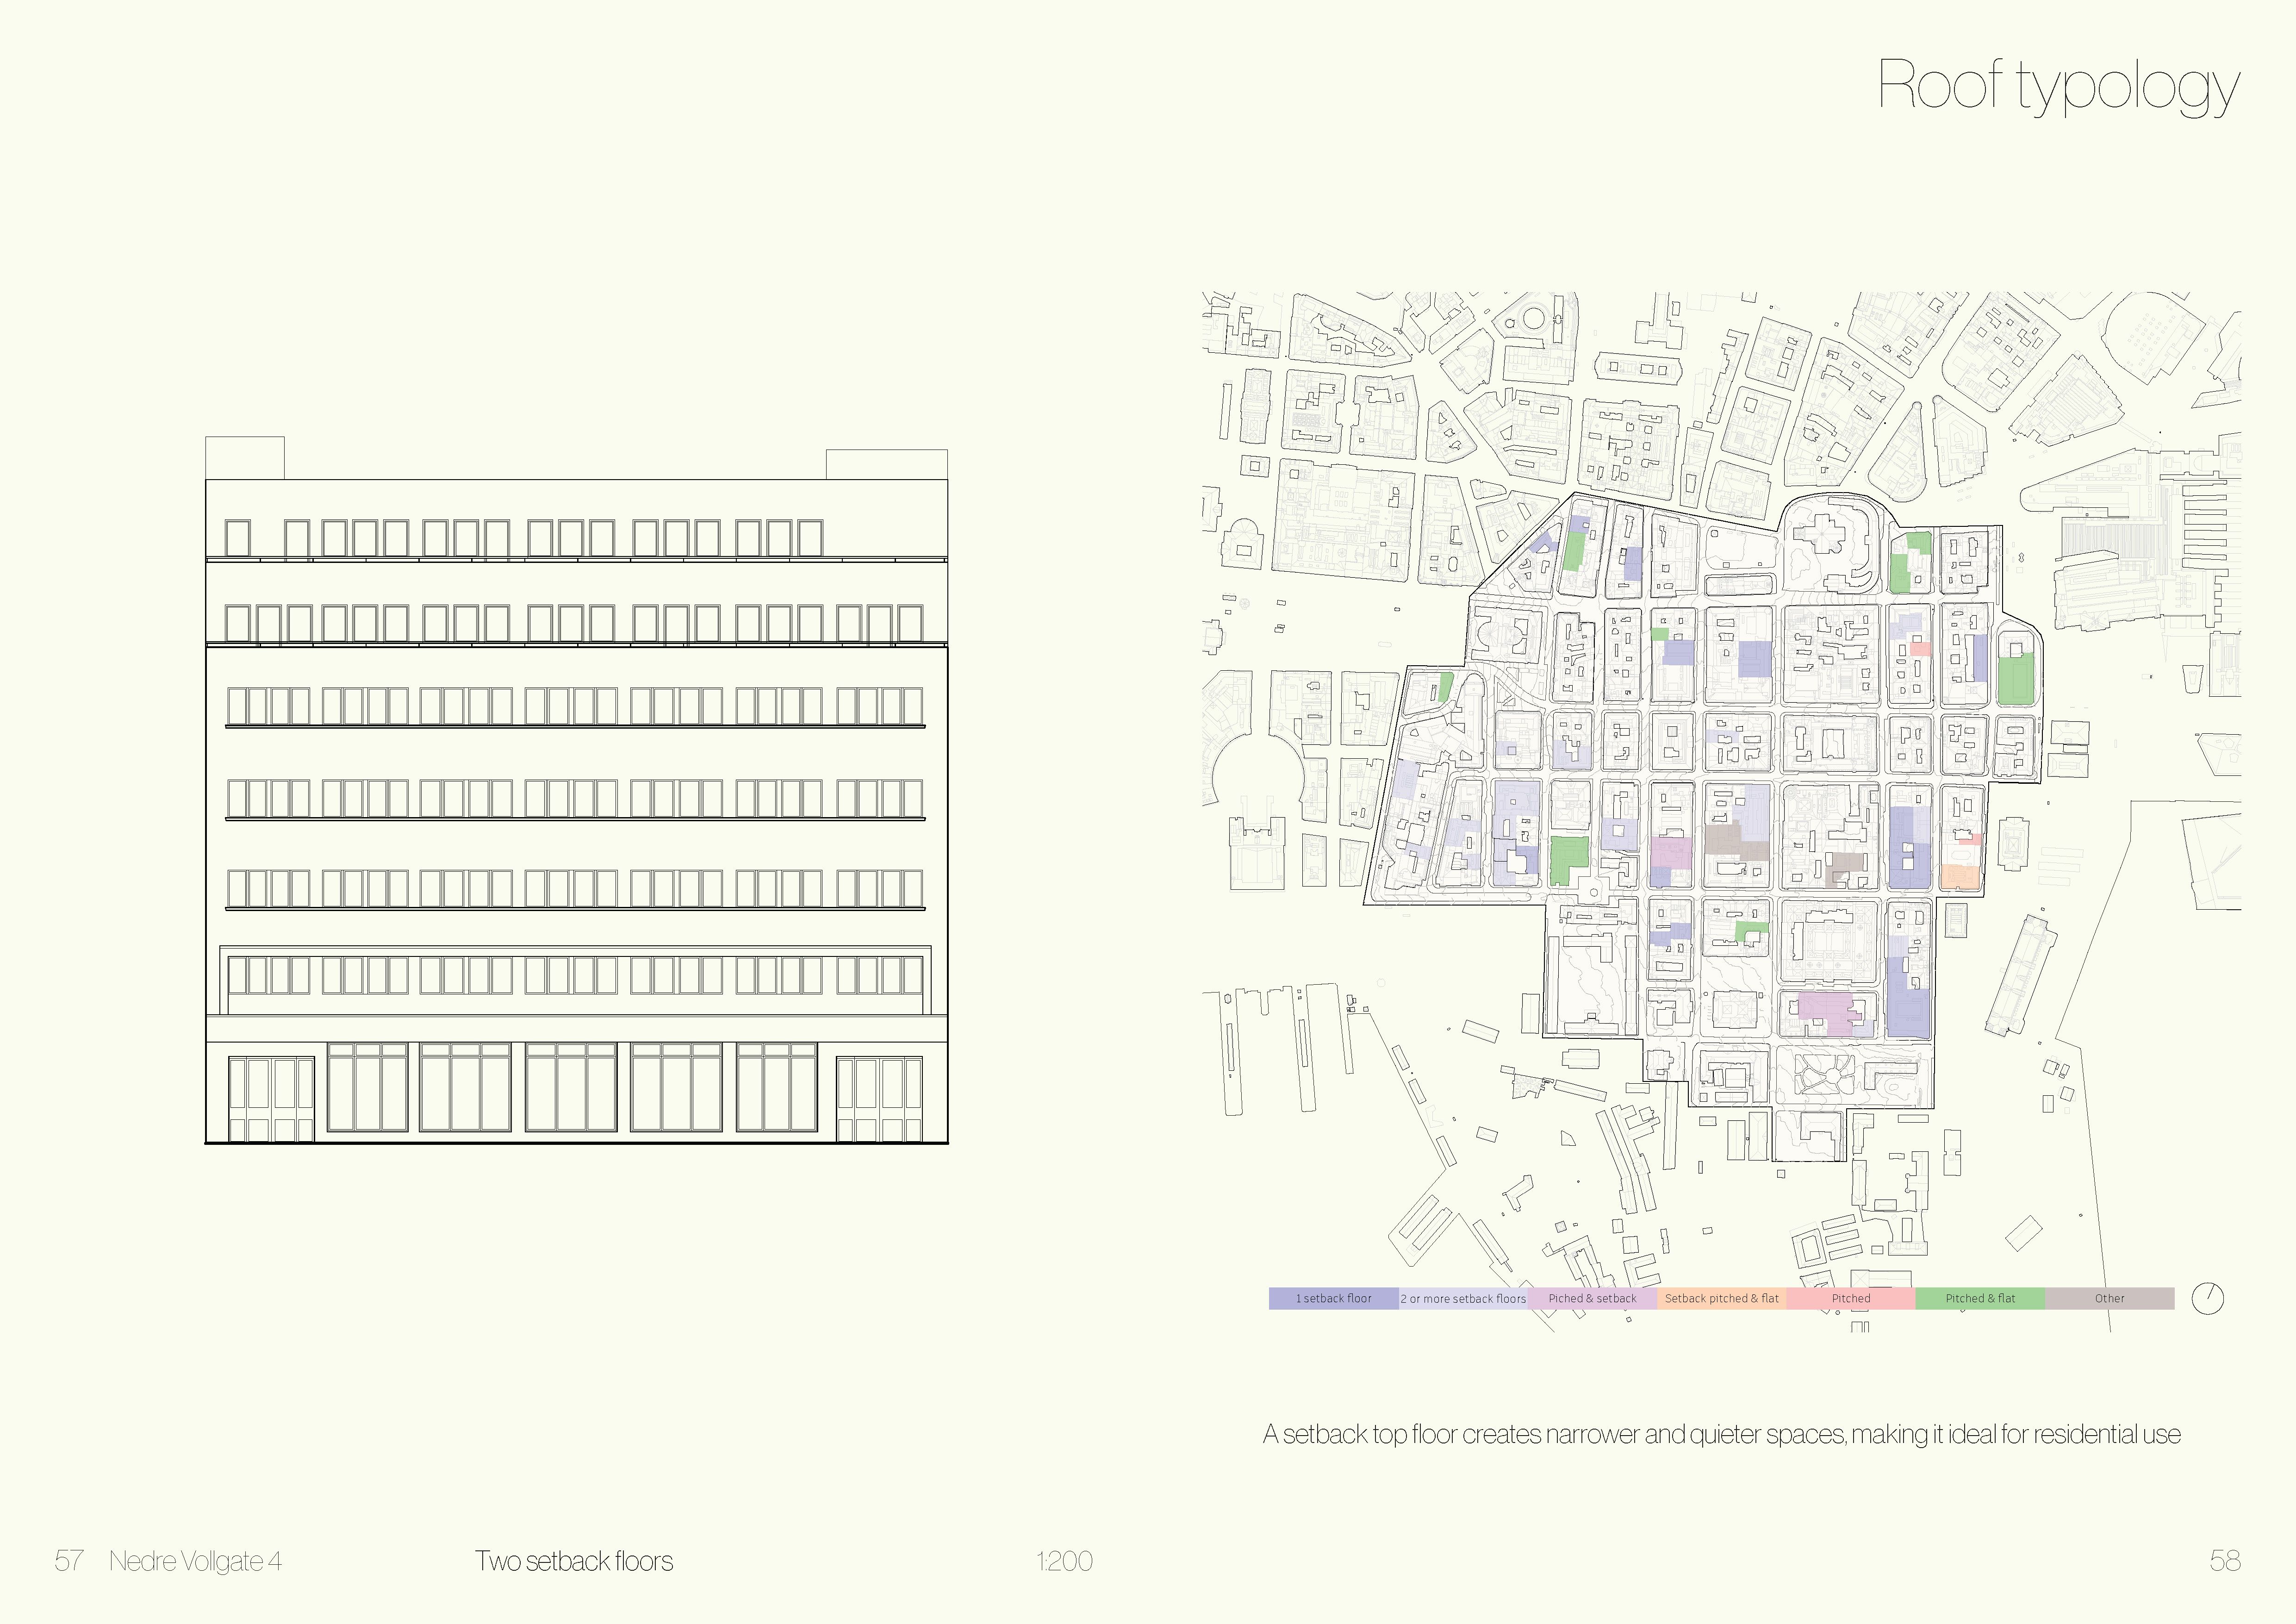Select the 'Piched & setback' legend swatch
This screenshot has width=2296, height=1624.
click(x=1592, y=1298)
